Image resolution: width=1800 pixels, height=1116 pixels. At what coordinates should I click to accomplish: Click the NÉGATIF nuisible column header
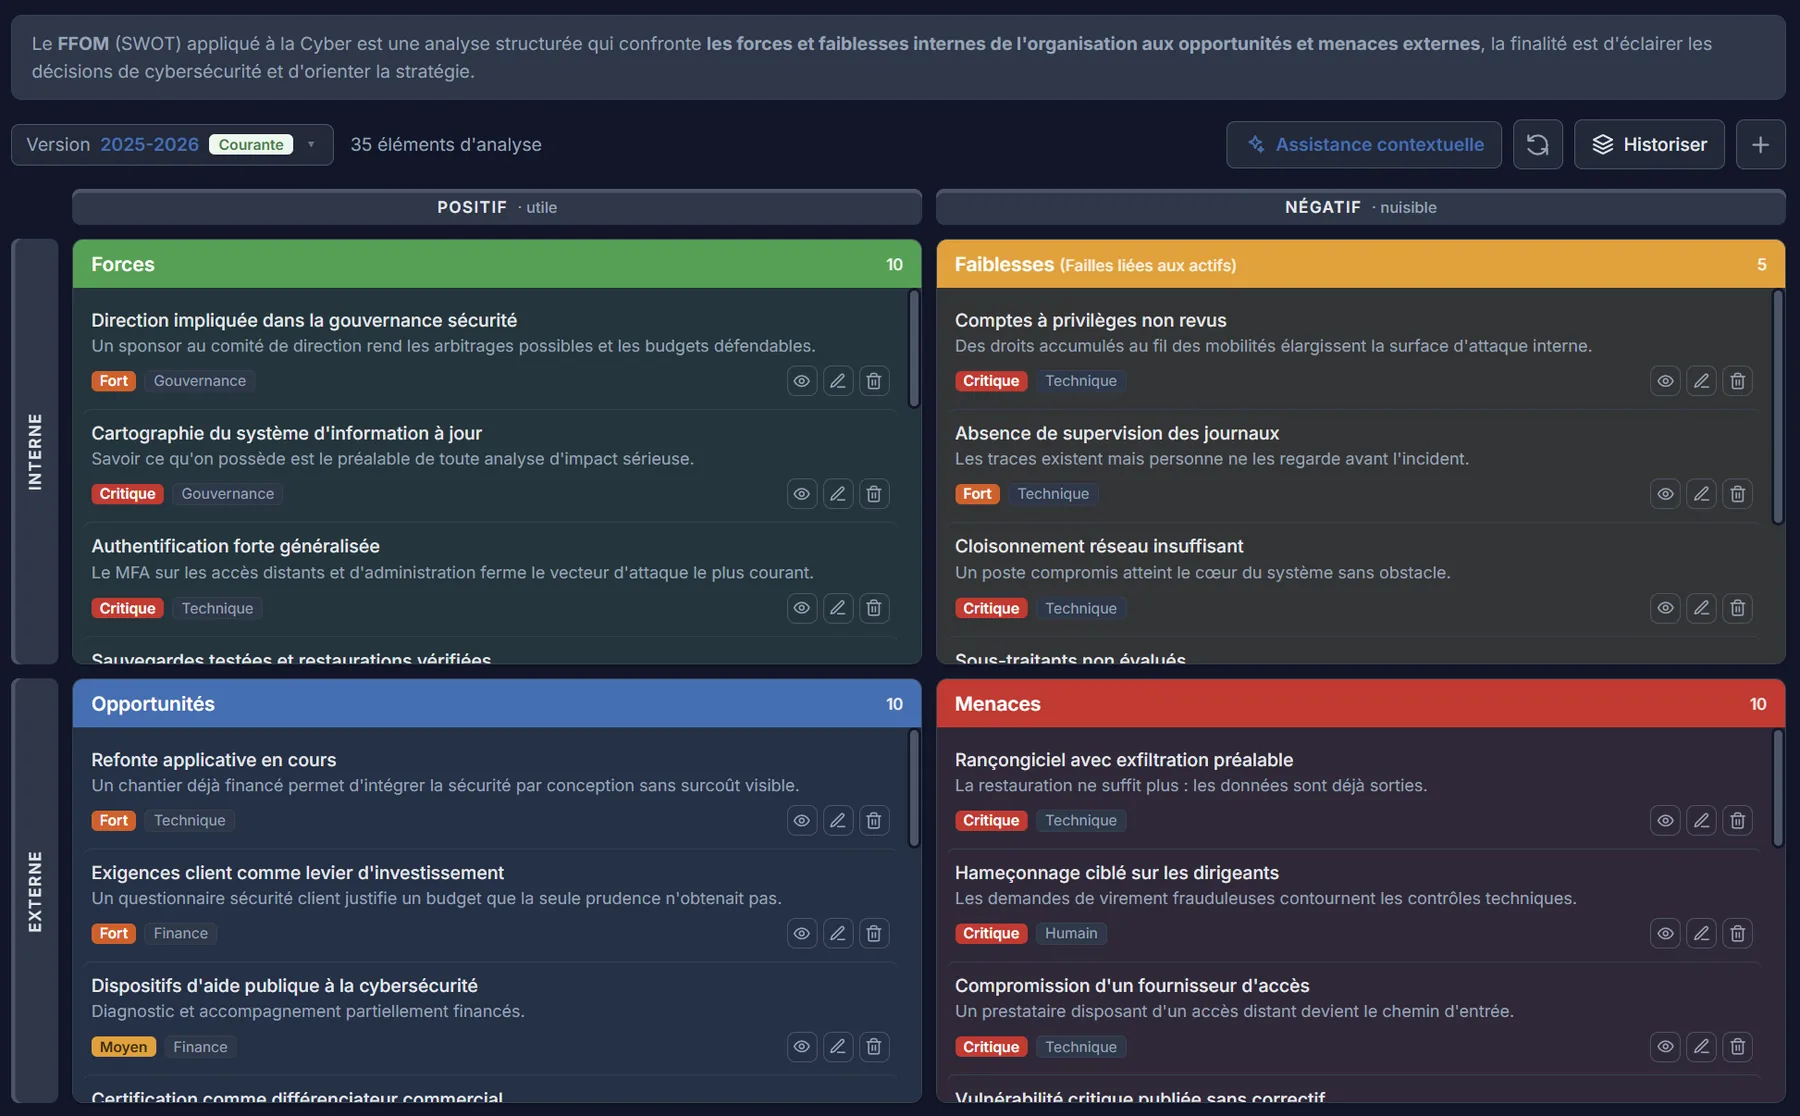point(1361,207)
